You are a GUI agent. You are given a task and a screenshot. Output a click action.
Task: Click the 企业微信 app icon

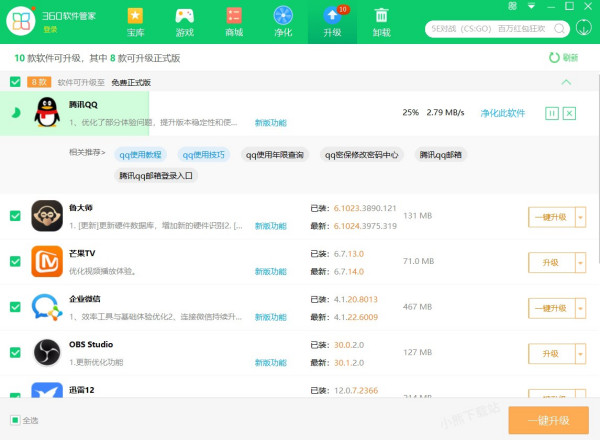(x=47, y=307)
